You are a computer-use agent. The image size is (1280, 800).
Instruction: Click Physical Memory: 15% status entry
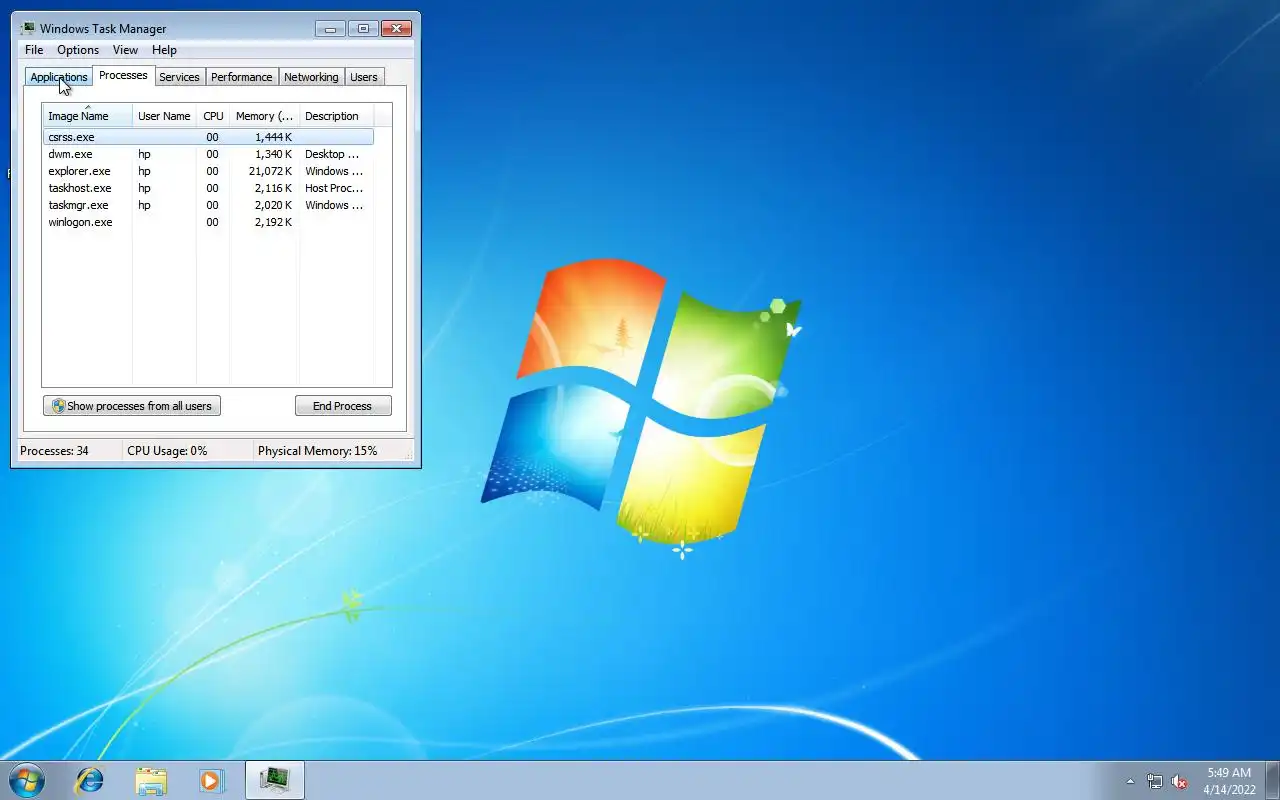point(318,451)
